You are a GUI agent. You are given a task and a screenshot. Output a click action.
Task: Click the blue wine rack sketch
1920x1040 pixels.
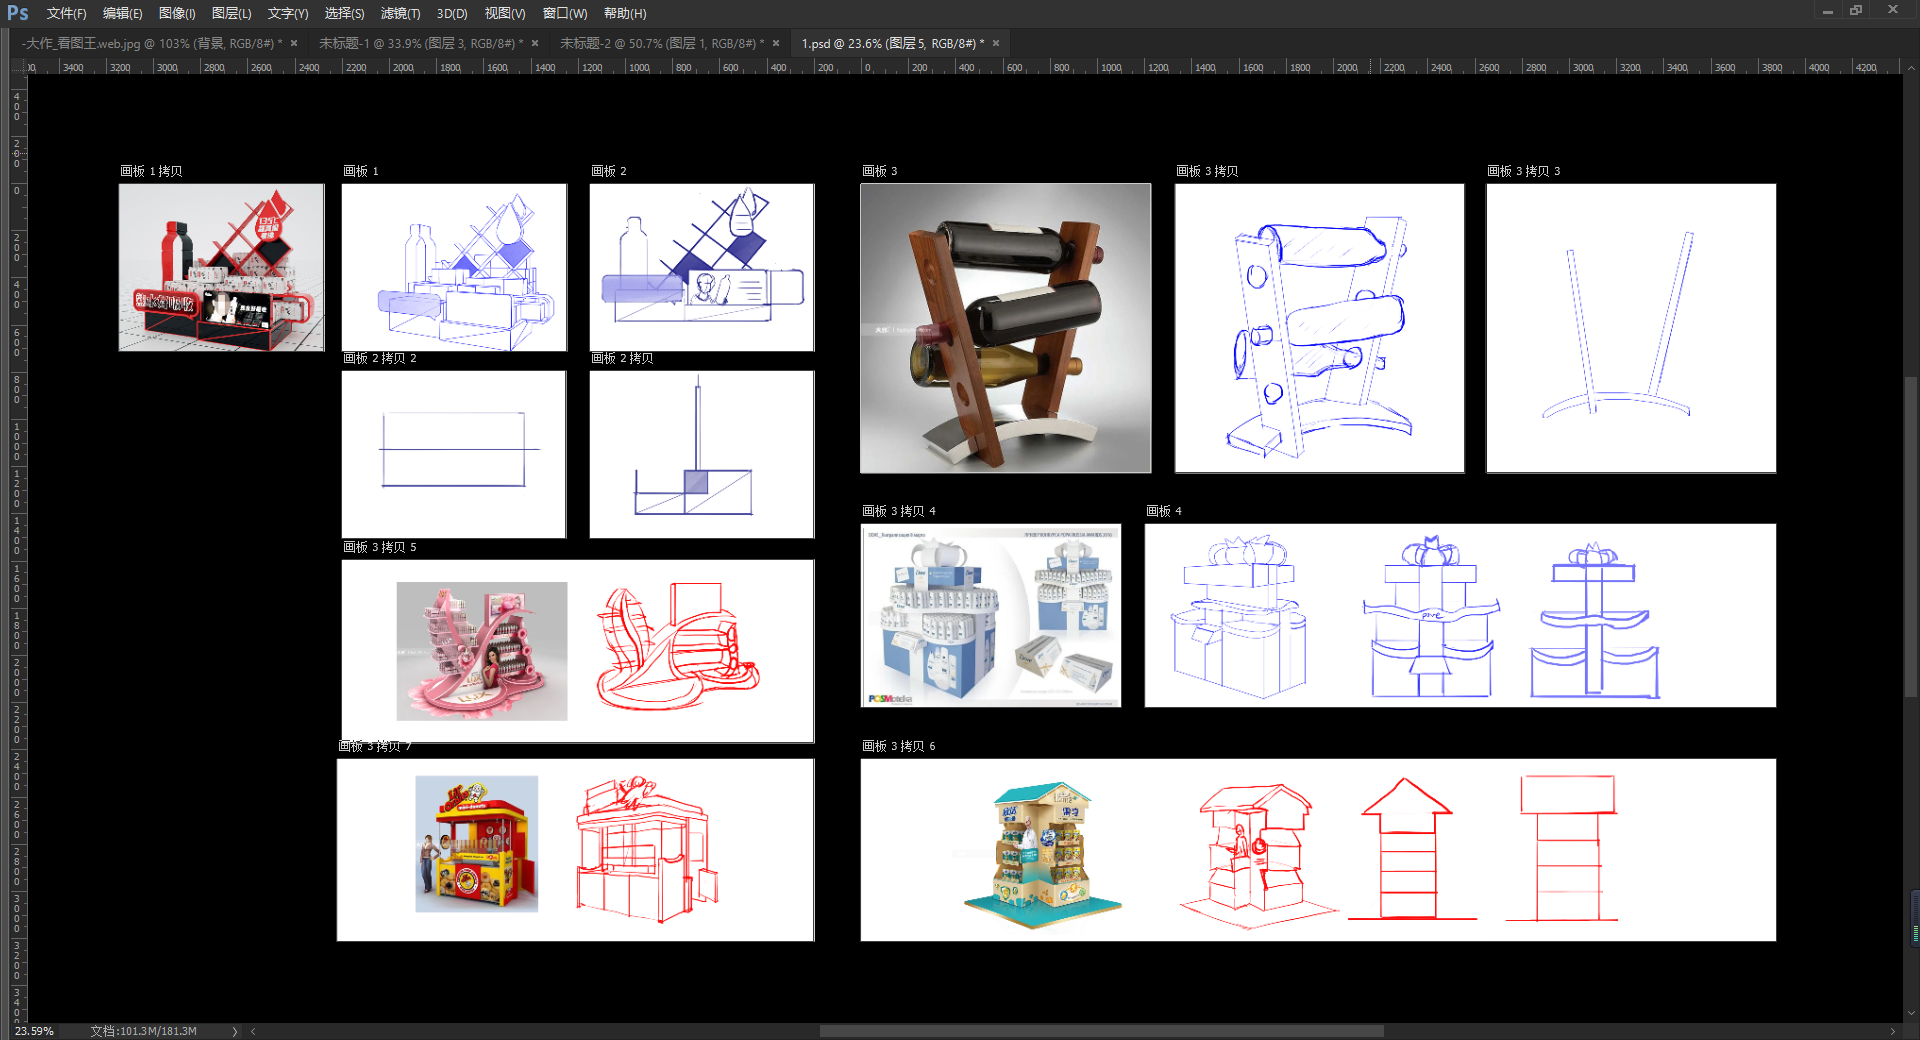(1319, 337)
